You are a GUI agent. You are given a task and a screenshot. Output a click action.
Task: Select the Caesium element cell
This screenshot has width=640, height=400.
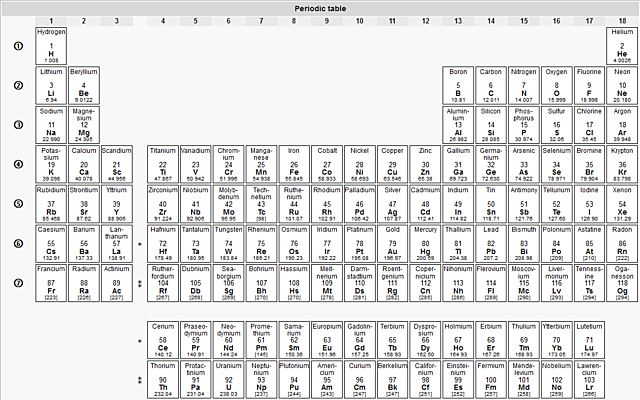(x=51, y=243)
